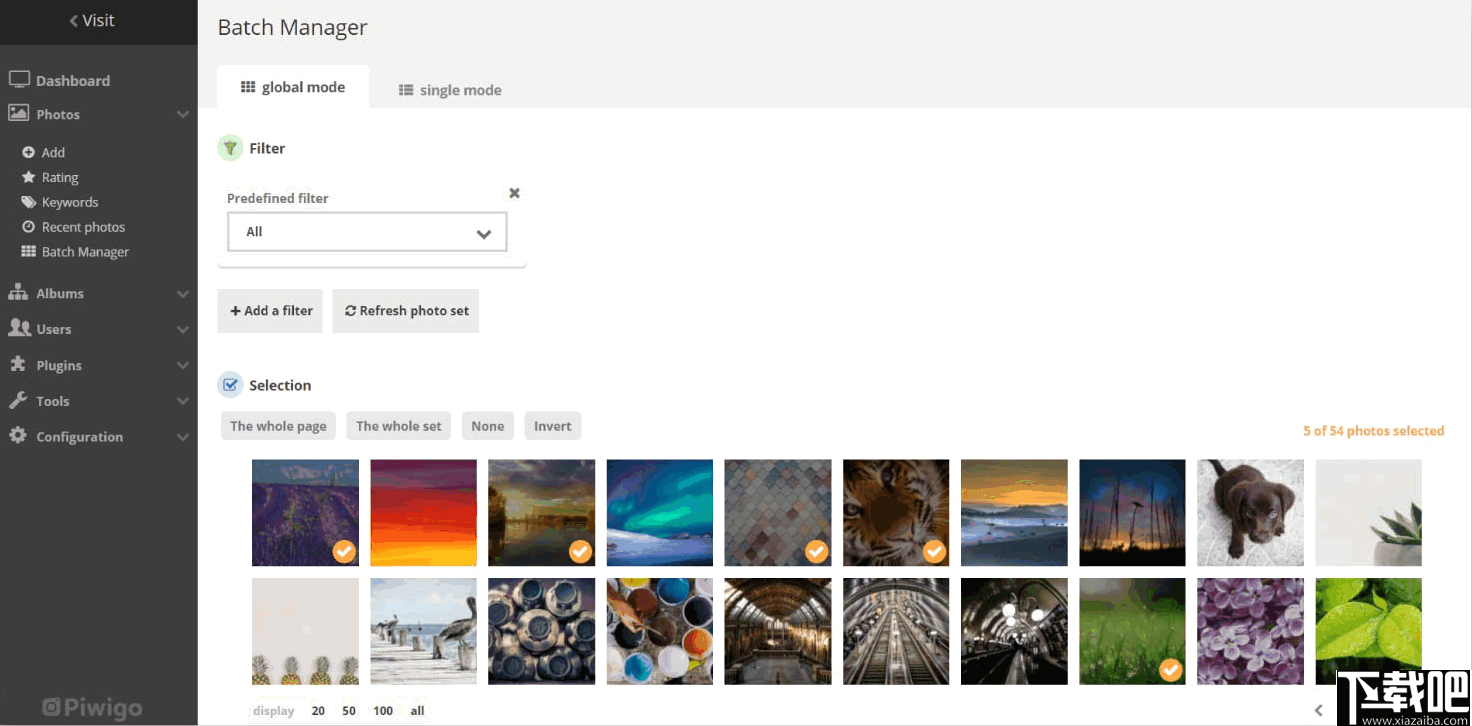Deselect the colored roof tiles photo

coord(777,513)
